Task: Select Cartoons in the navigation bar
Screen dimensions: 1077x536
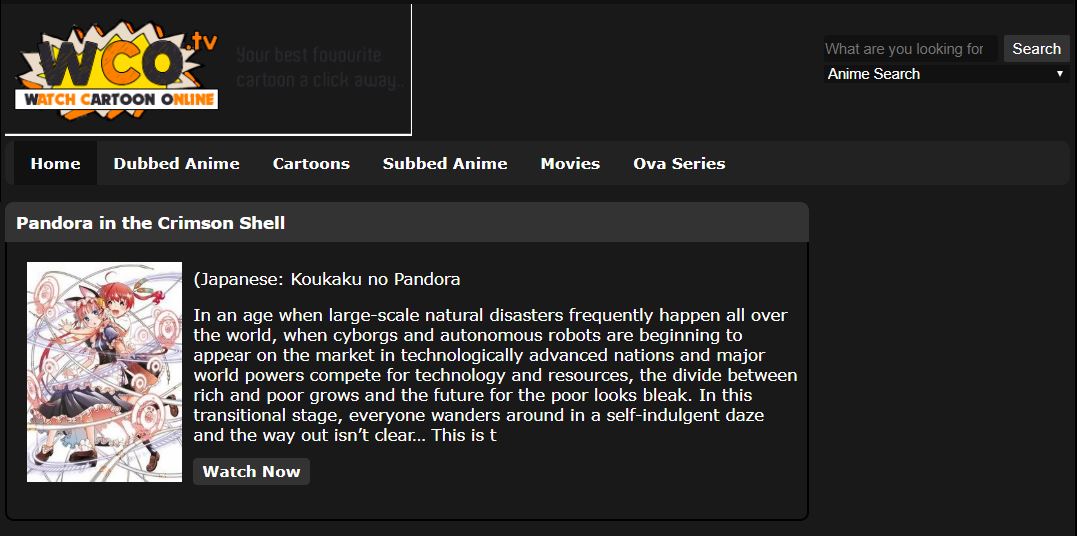Action: click(x=311, y=164)
